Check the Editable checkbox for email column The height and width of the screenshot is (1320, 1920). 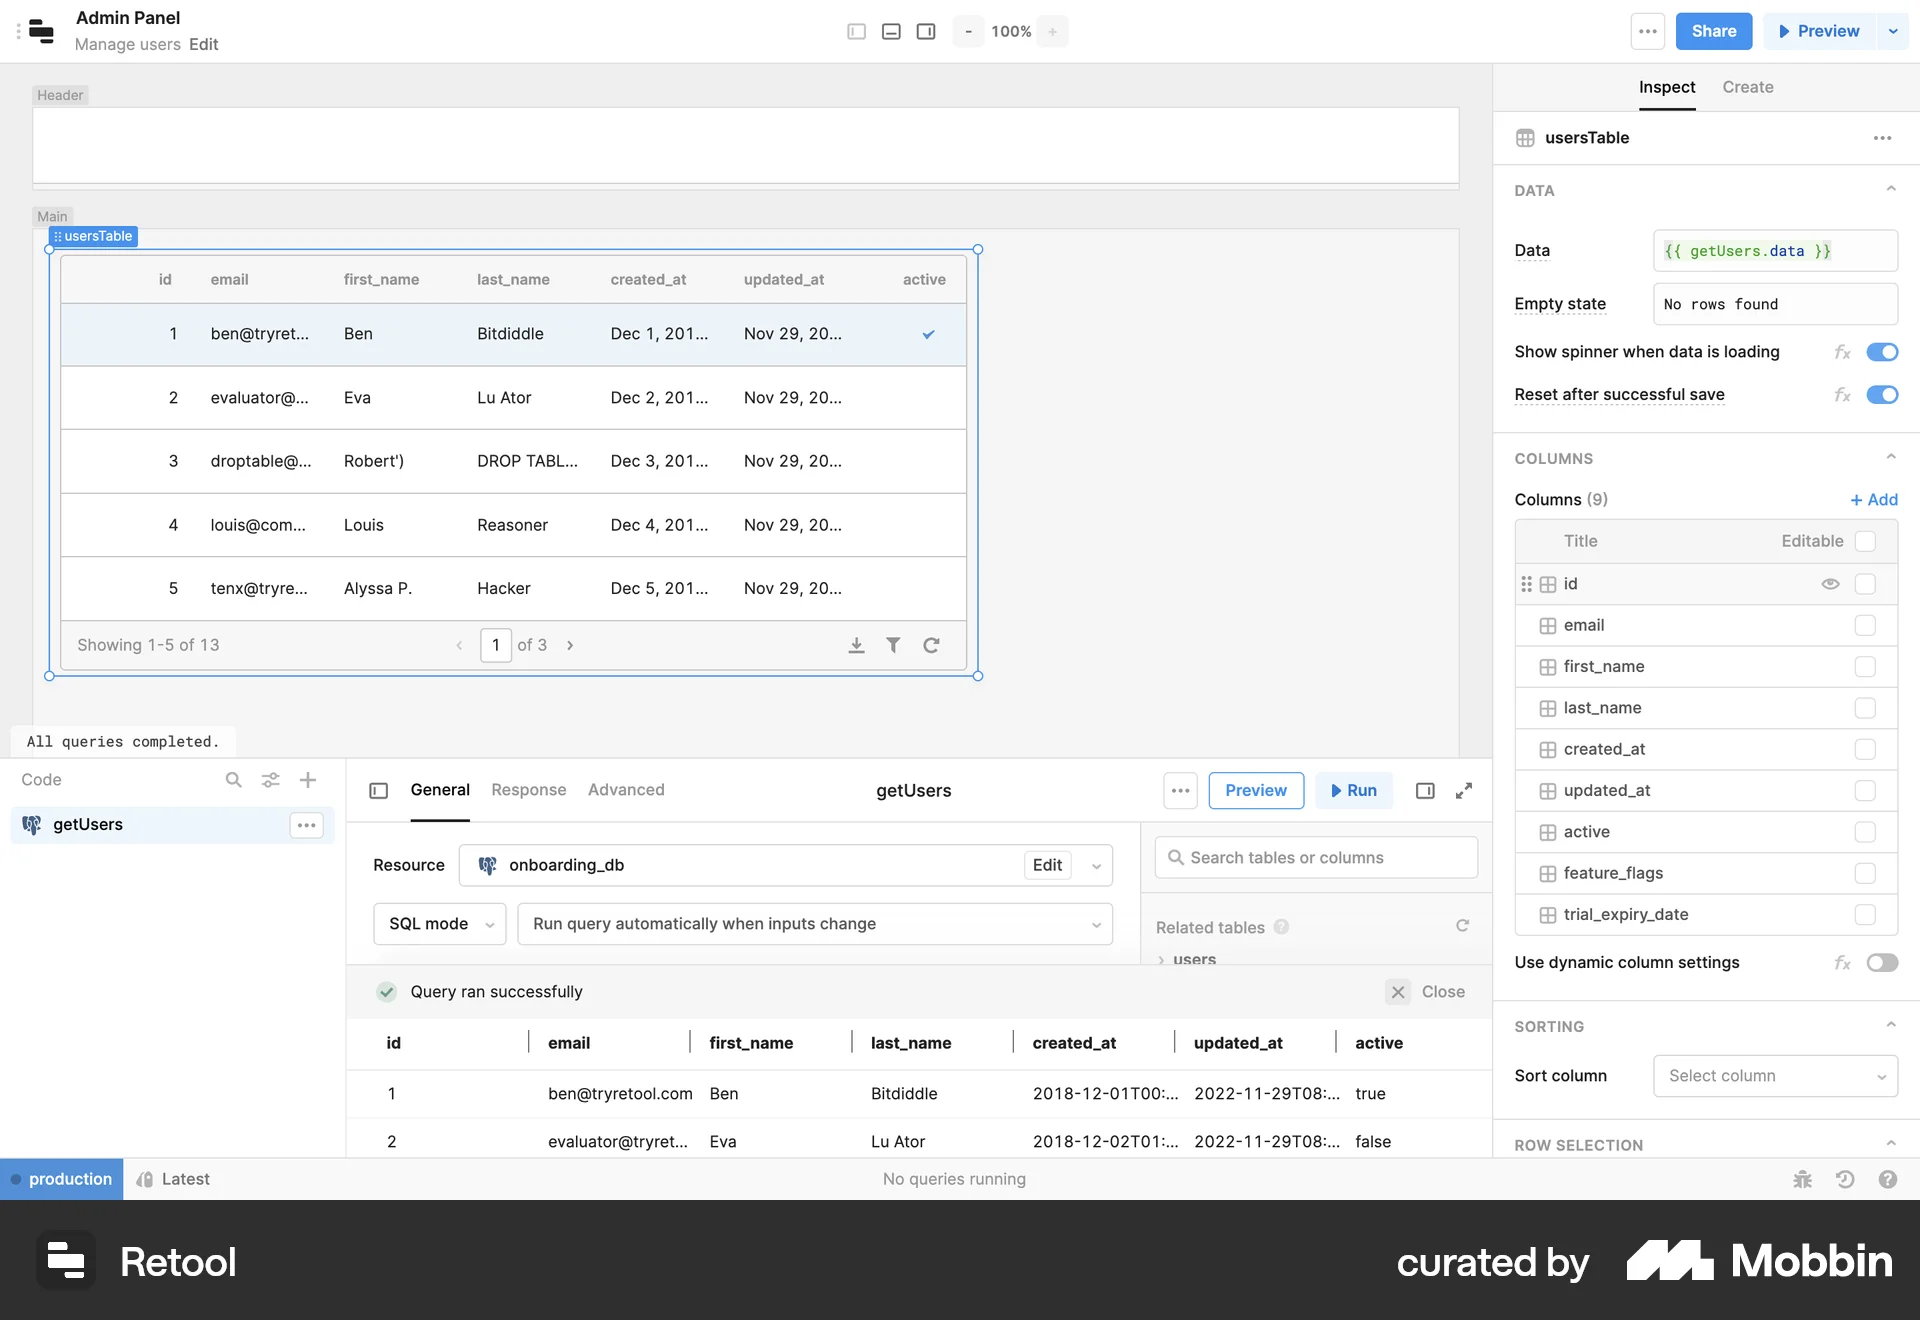[1864, 625]
